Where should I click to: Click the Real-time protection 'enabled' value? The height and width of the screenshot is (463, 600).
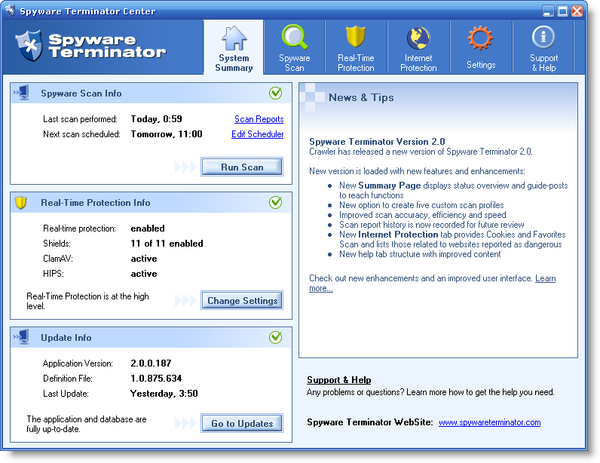[148, 228]
